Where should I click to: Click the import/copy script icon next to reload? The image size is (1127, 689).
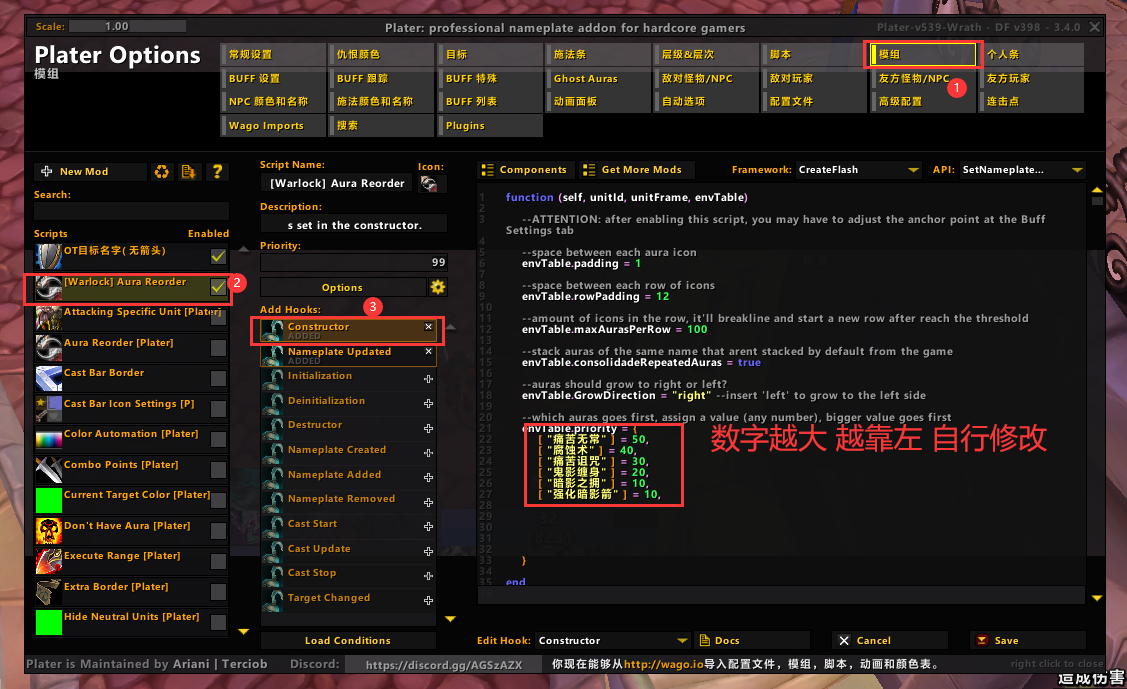[x=189, y=171]
